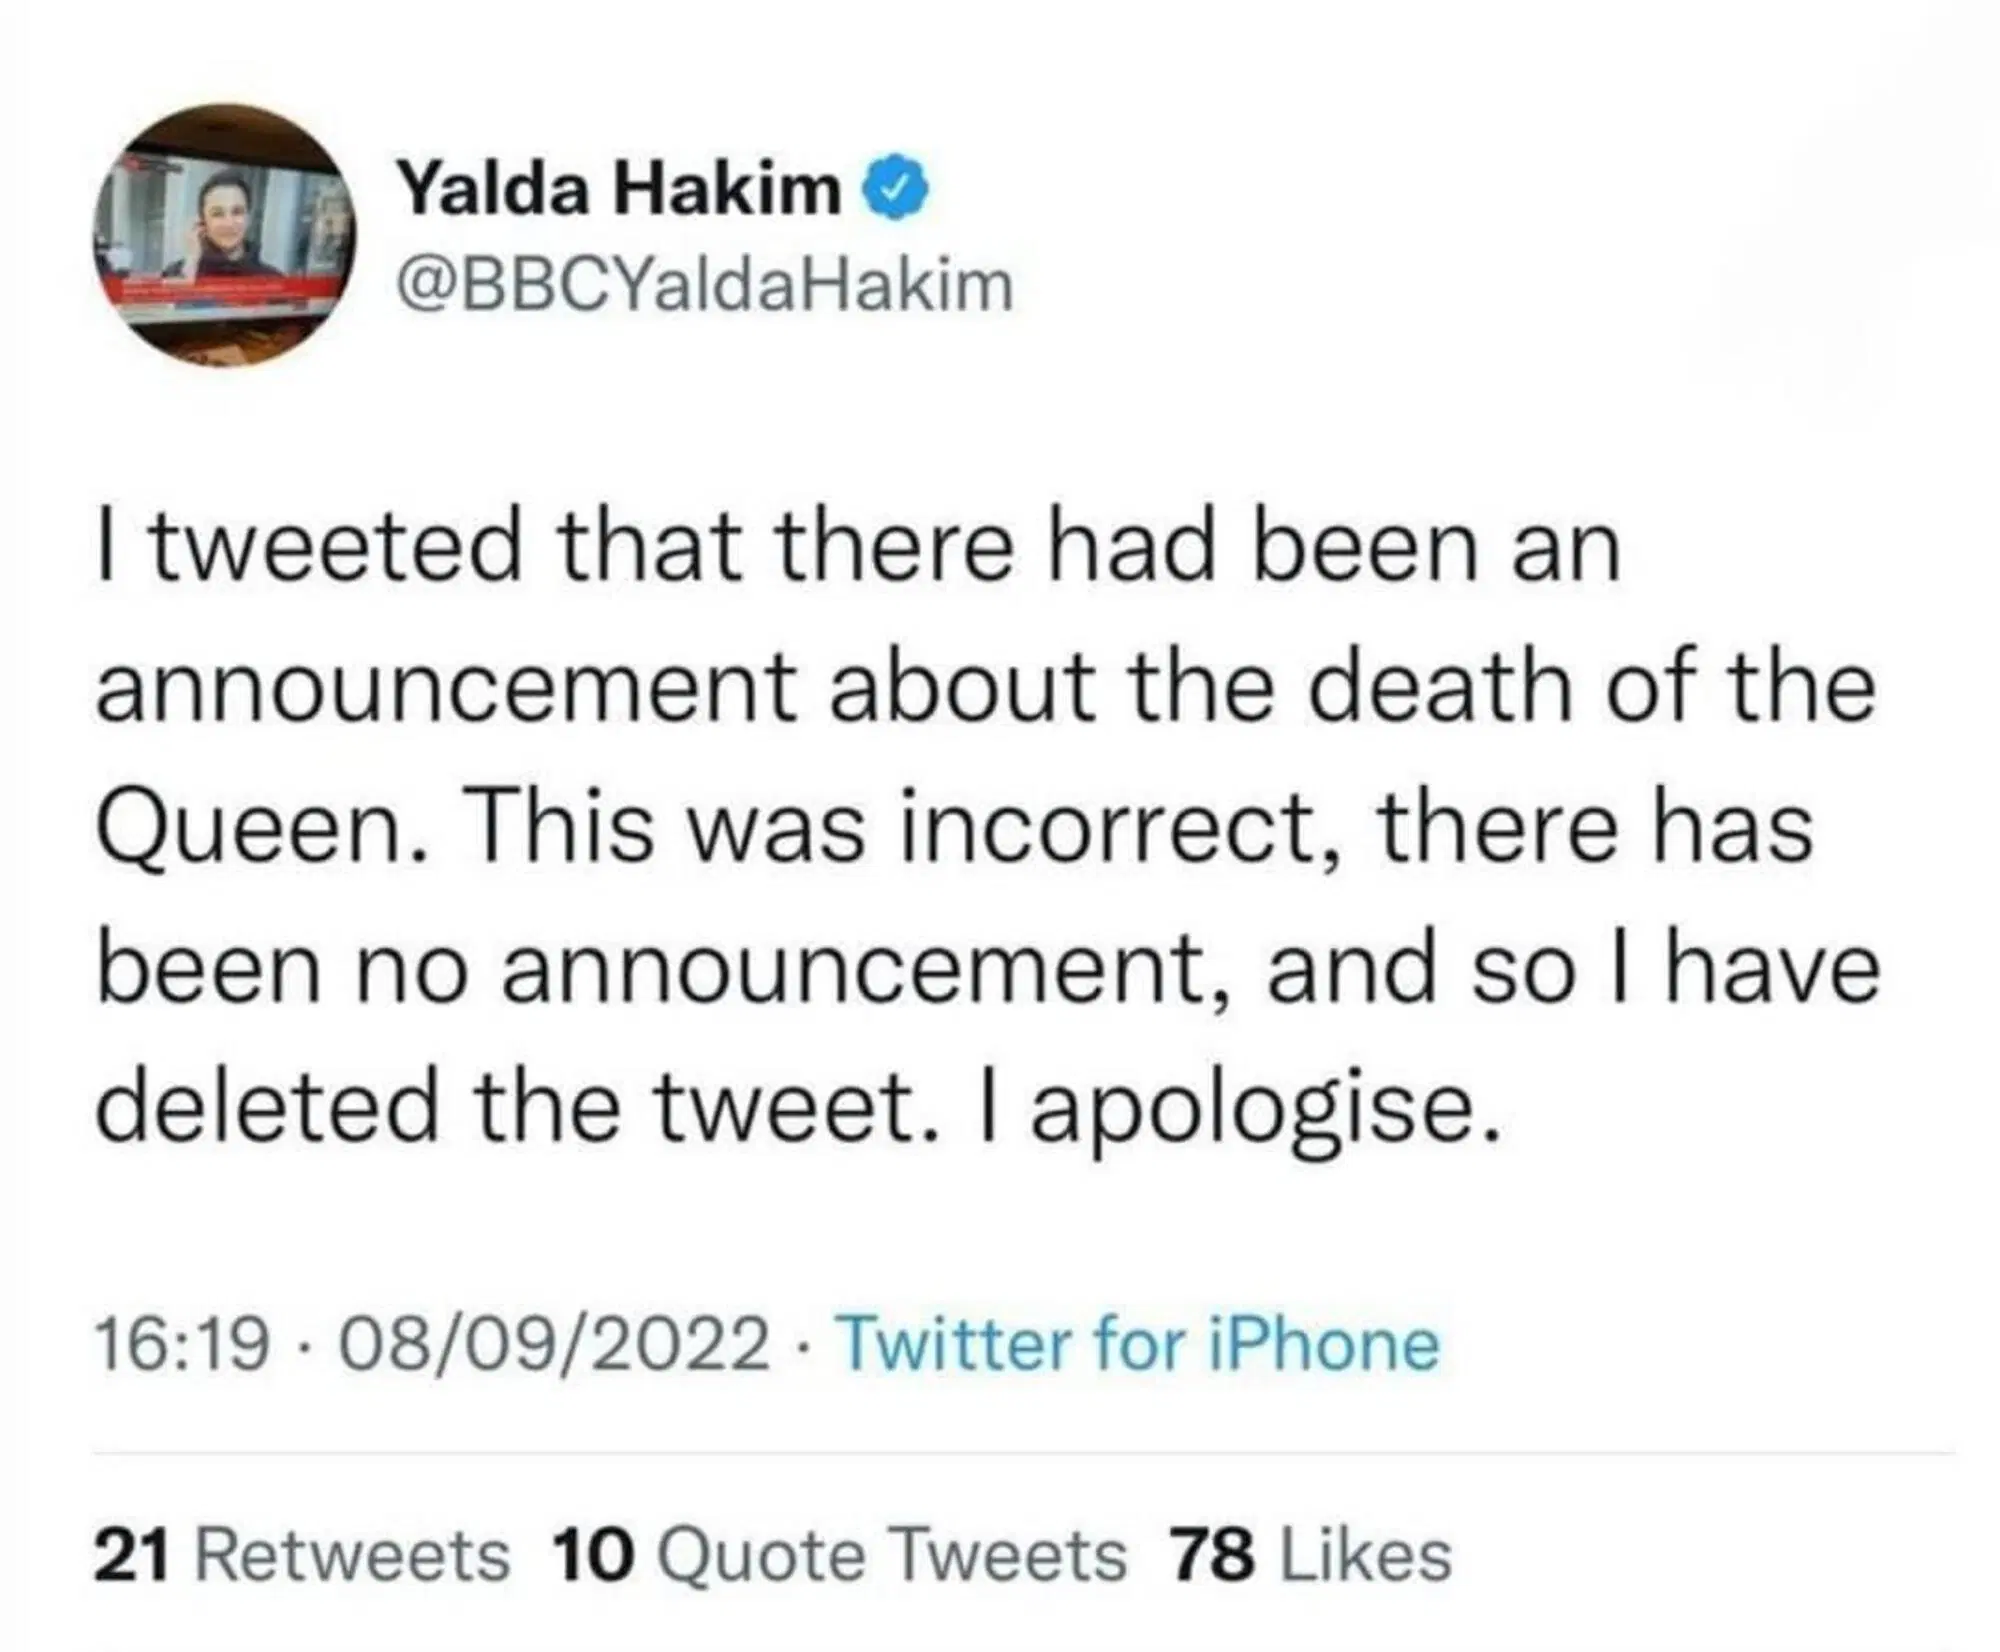Viewport: 2000px width, 1652px height.
Task: Click 'announcement' on the tweet's second line
Action: 446,690
